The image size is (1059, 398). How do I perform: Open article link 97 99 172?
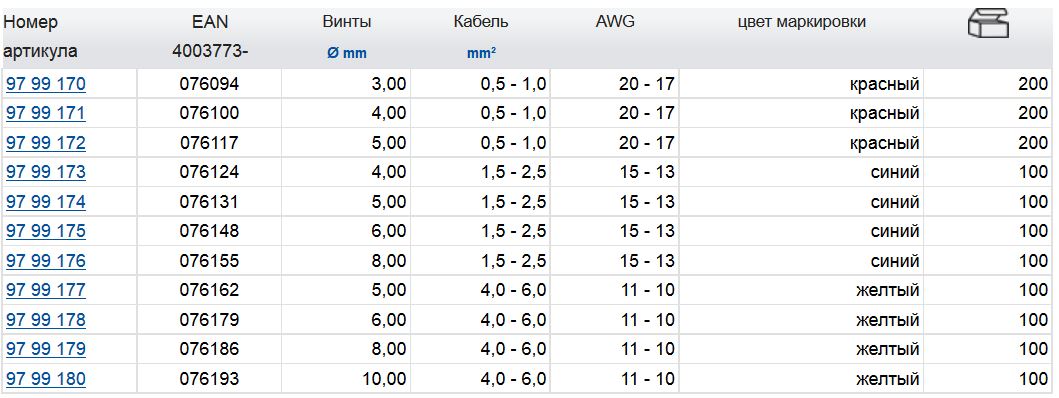[46, 143]
